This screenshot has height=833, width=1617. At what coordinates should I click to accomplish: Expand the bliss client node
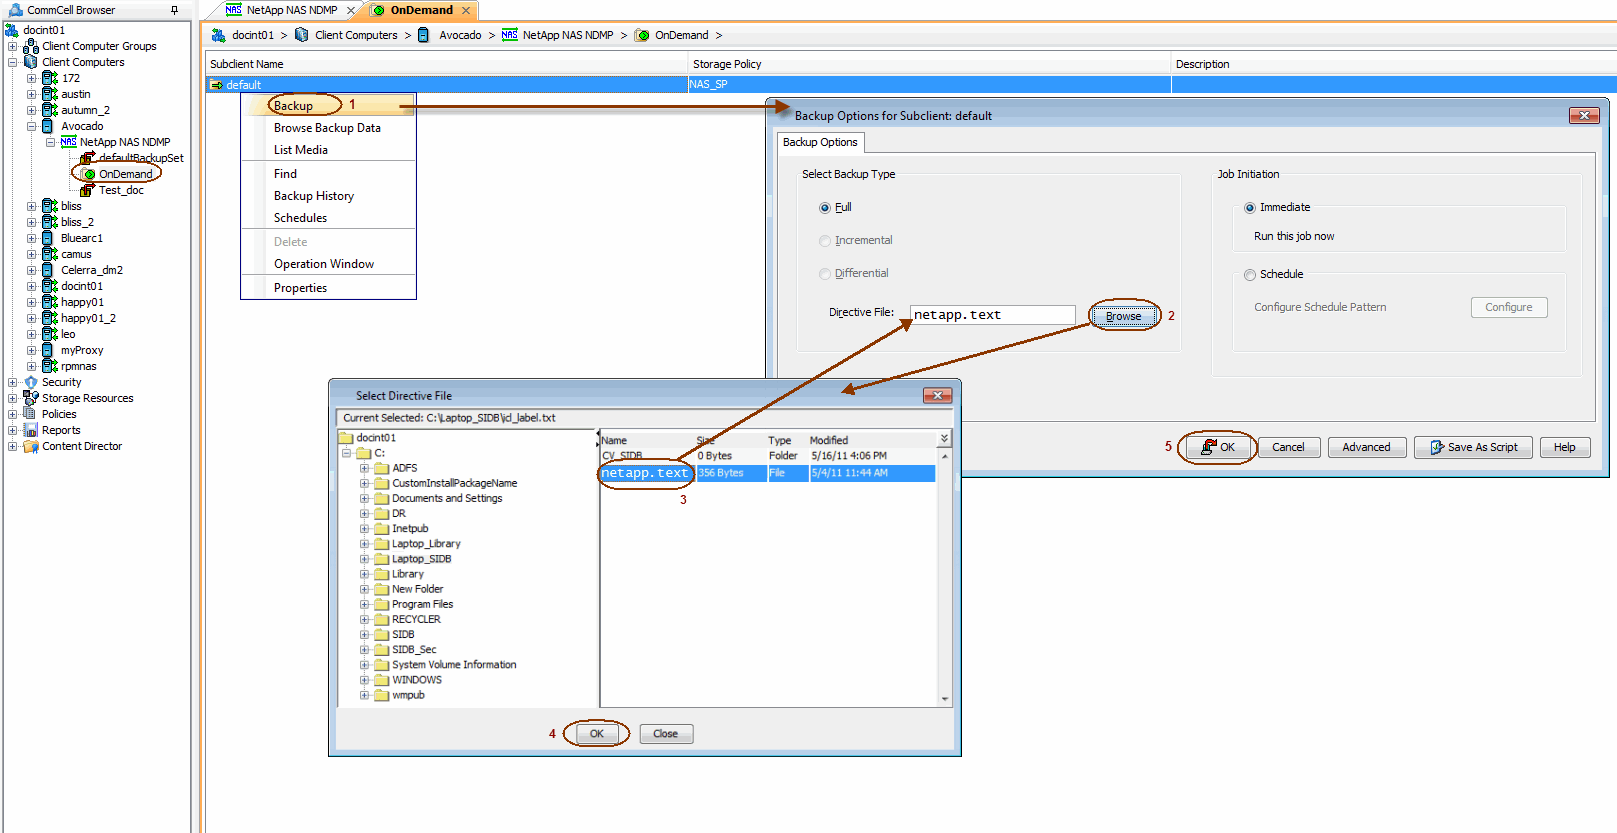(32, 206)
